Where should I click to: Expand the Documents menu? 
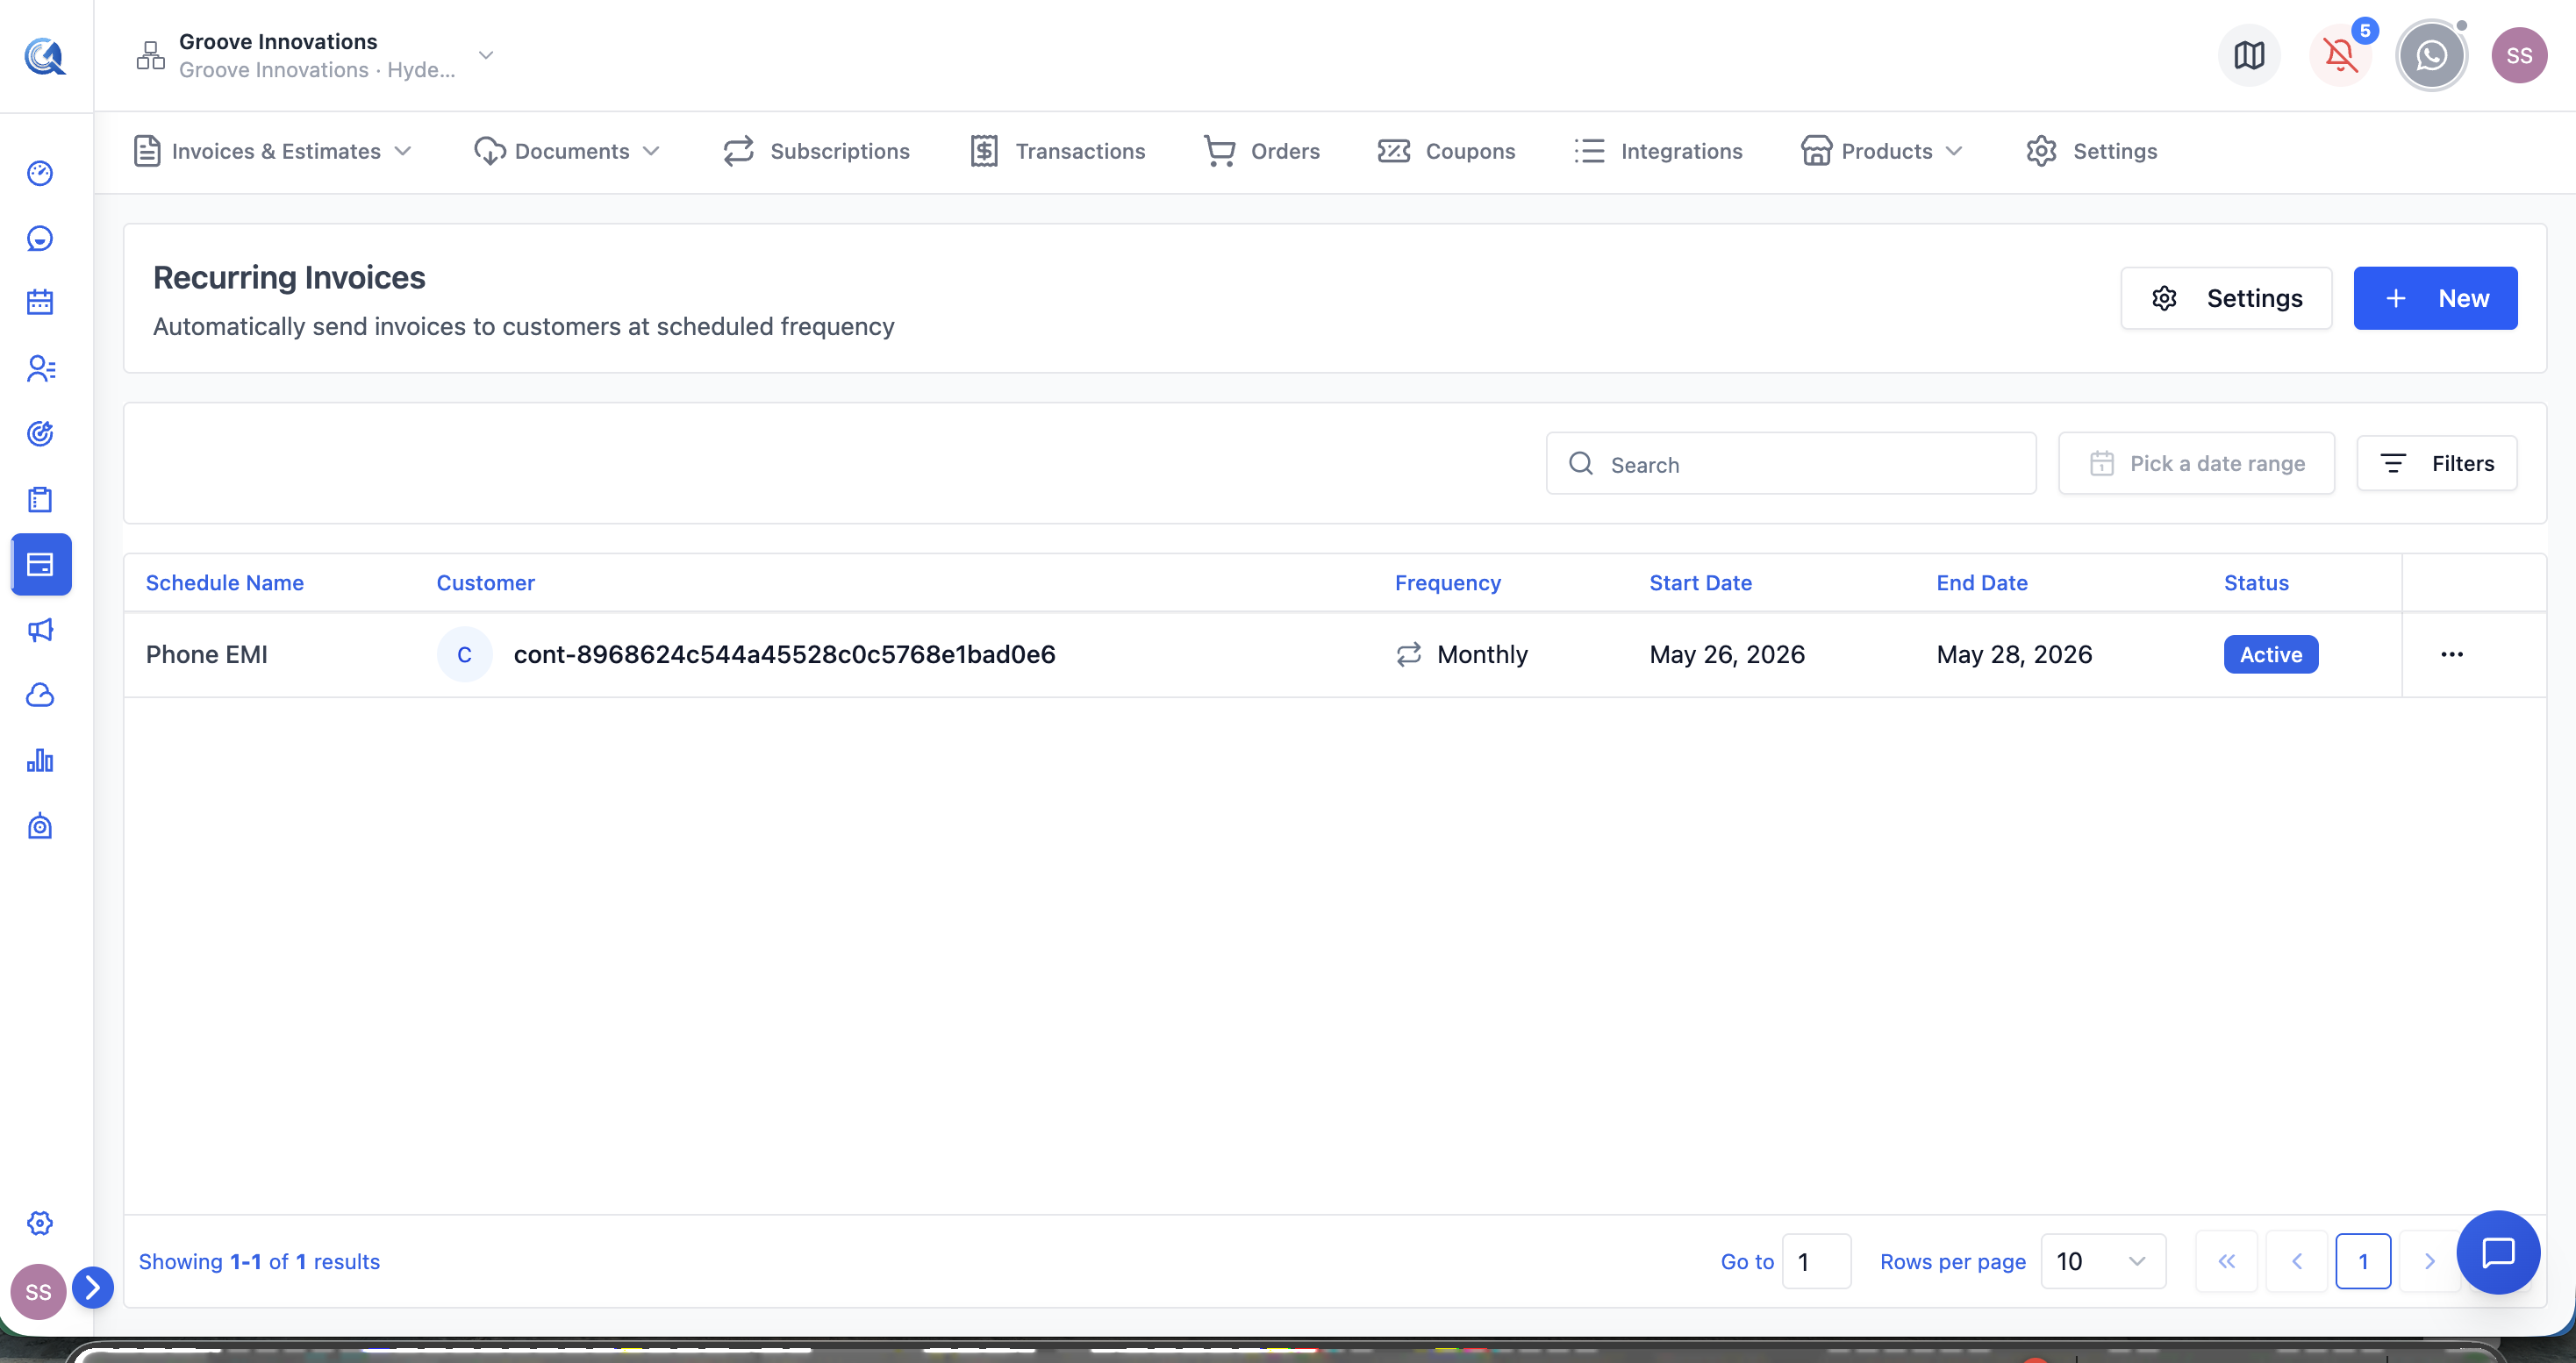(x=567, y=151)
